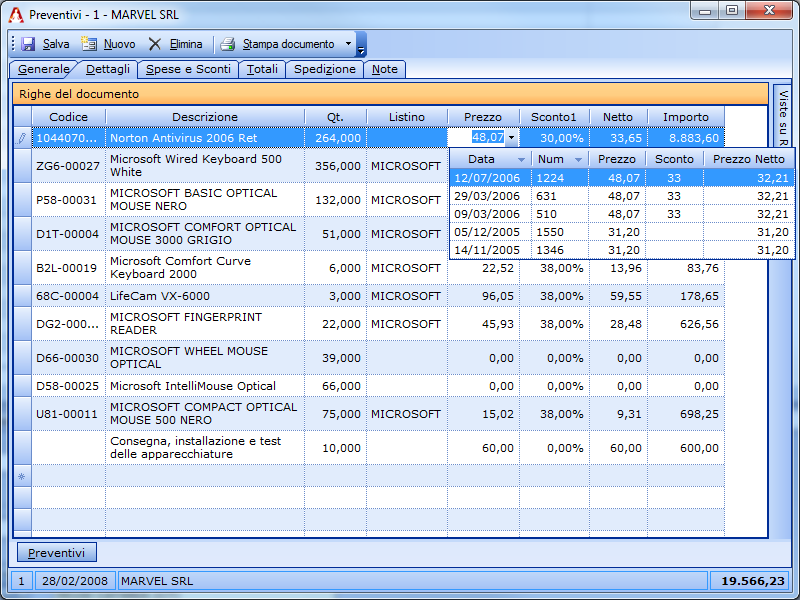This screenshot has height=600, width=800.
Task: Select price history row dated 05/12/2005
Action: (621, 232)
